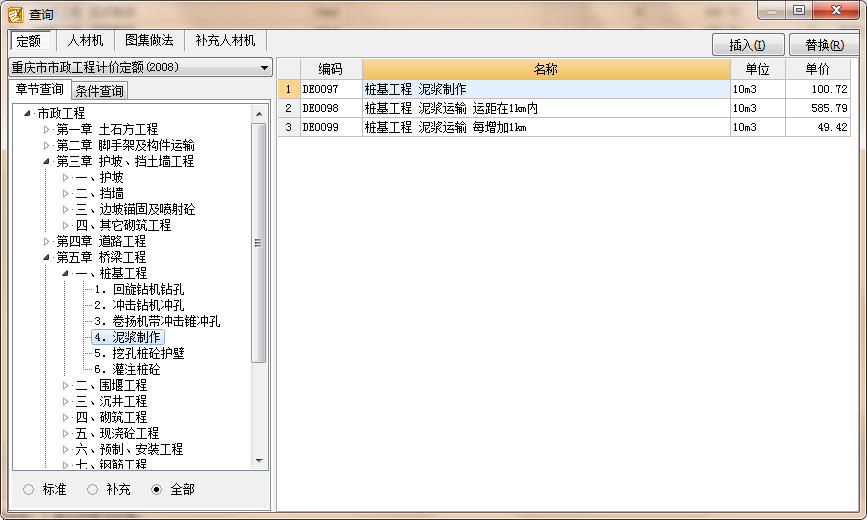Select row with code DE0097
The width and height of the screenshot is (867, 520).
[331, 89]
